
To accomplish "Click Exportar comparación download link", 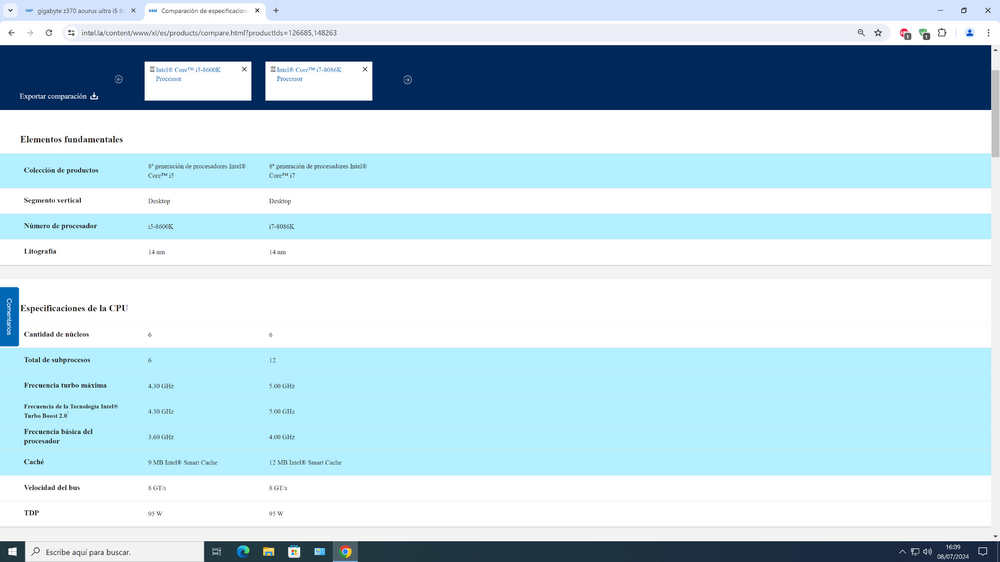I will pyautogui.click(x=59, y=96).
